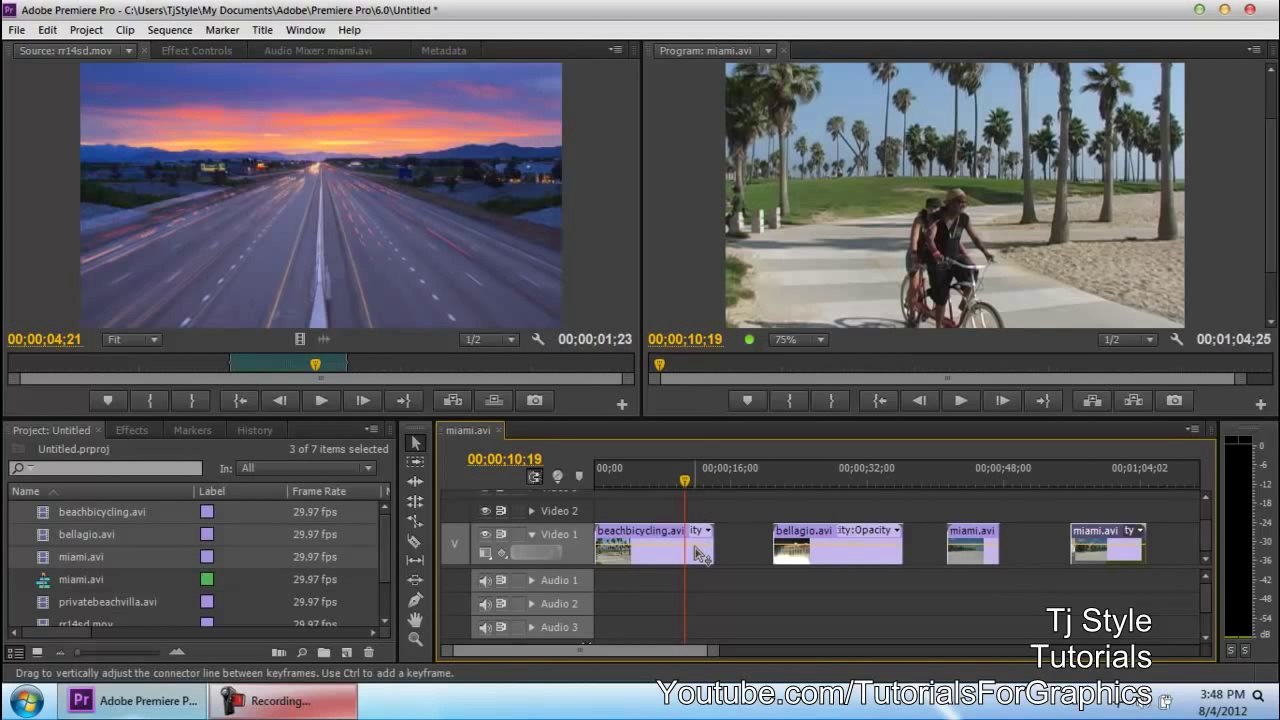Viewport: 1280px width, 720px height.
Task: Select the Razor tool
Action: coord(416,541)
